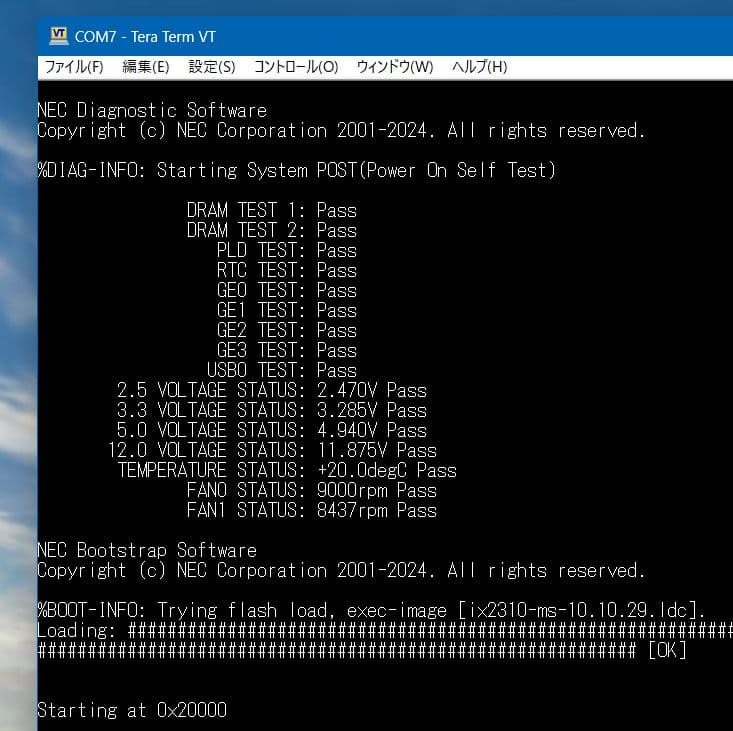Viewport: 733px width, 731px height.
Task: Open the ファイル(F) menu
Action: pos(74,67)
